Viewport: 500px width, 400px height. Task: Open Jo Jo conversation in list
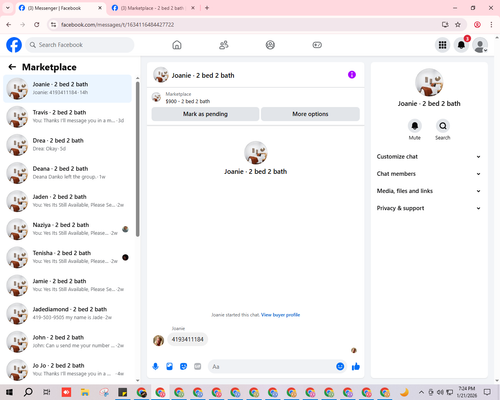[67, 369]
